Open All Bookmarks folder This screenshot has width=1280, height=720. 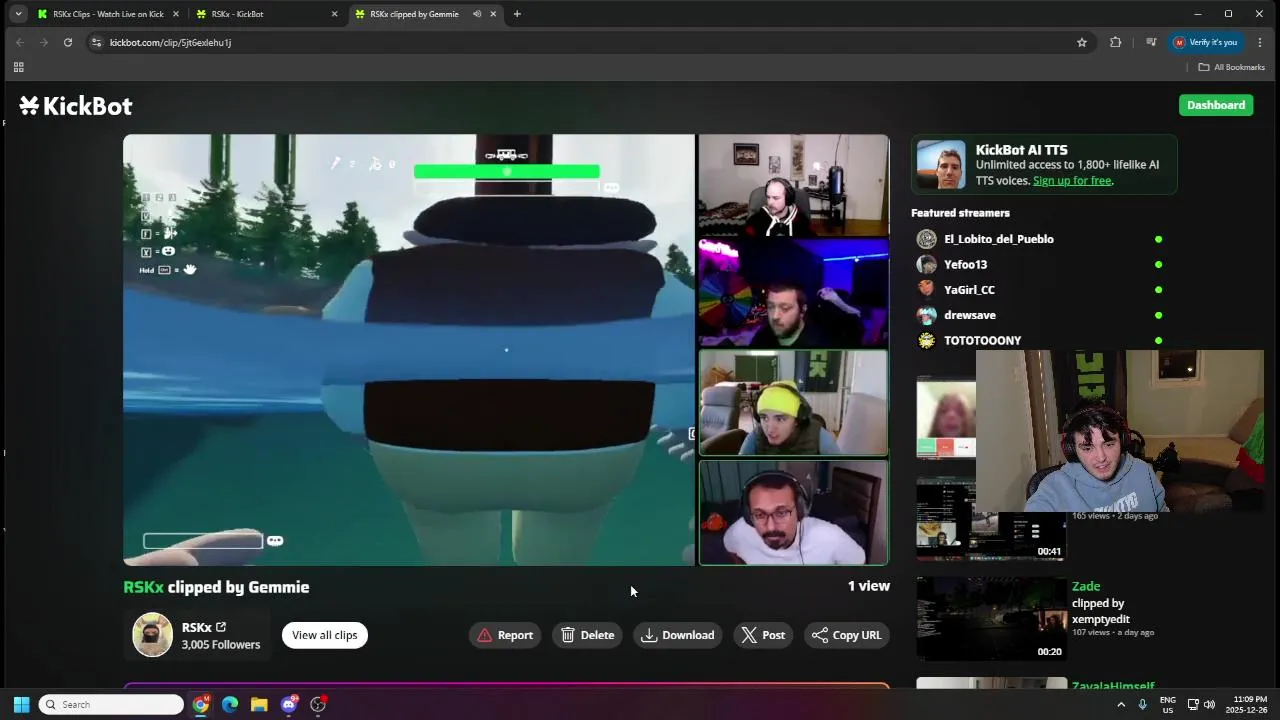click(1231, 67)
